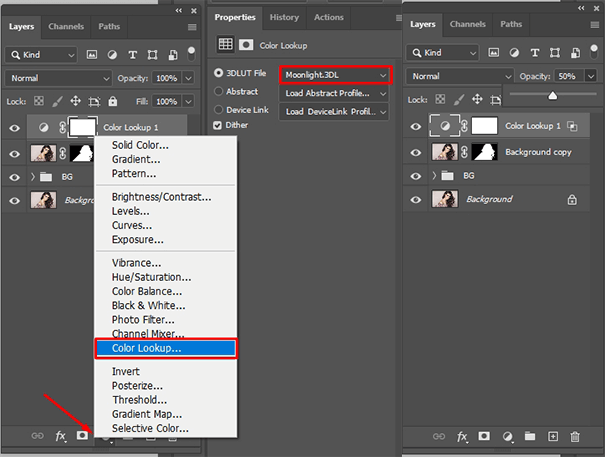Viewport: 605px width, 457px height.
Task: Lock transparent pixels in left Layers panel
Action: pos(39,101)
